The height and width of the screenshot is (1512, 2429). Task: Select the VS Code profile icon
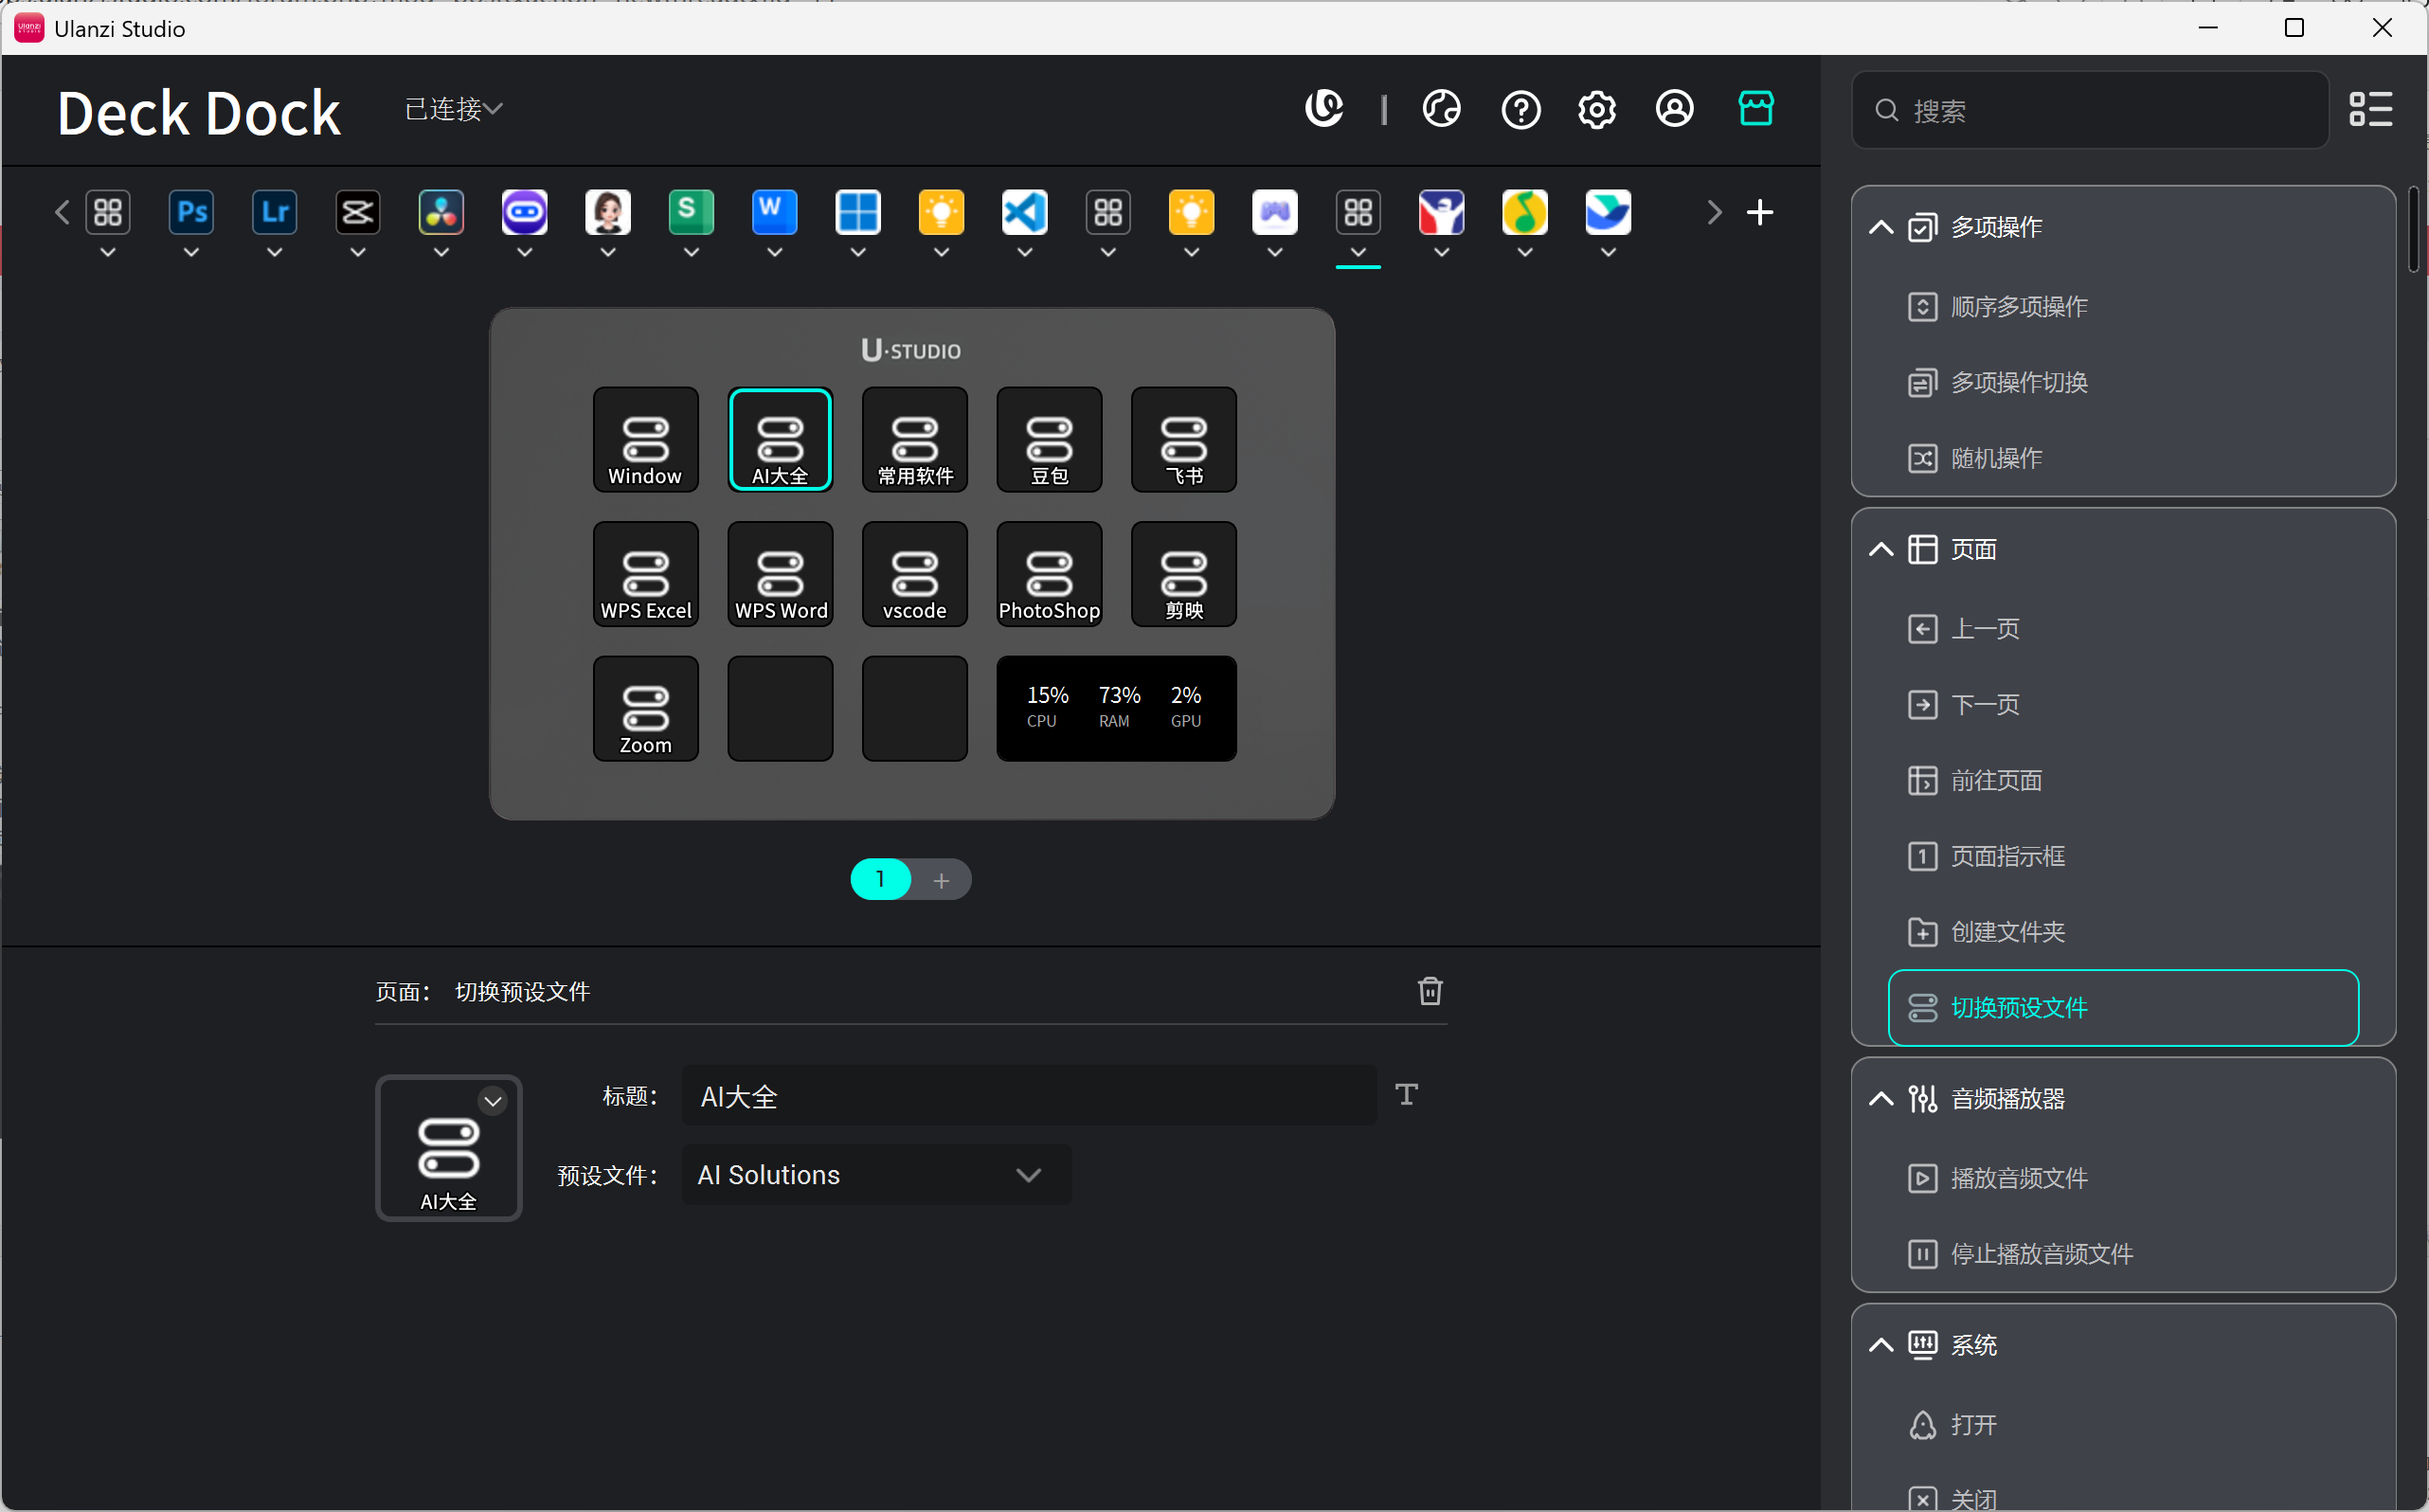click(1024, 212)
